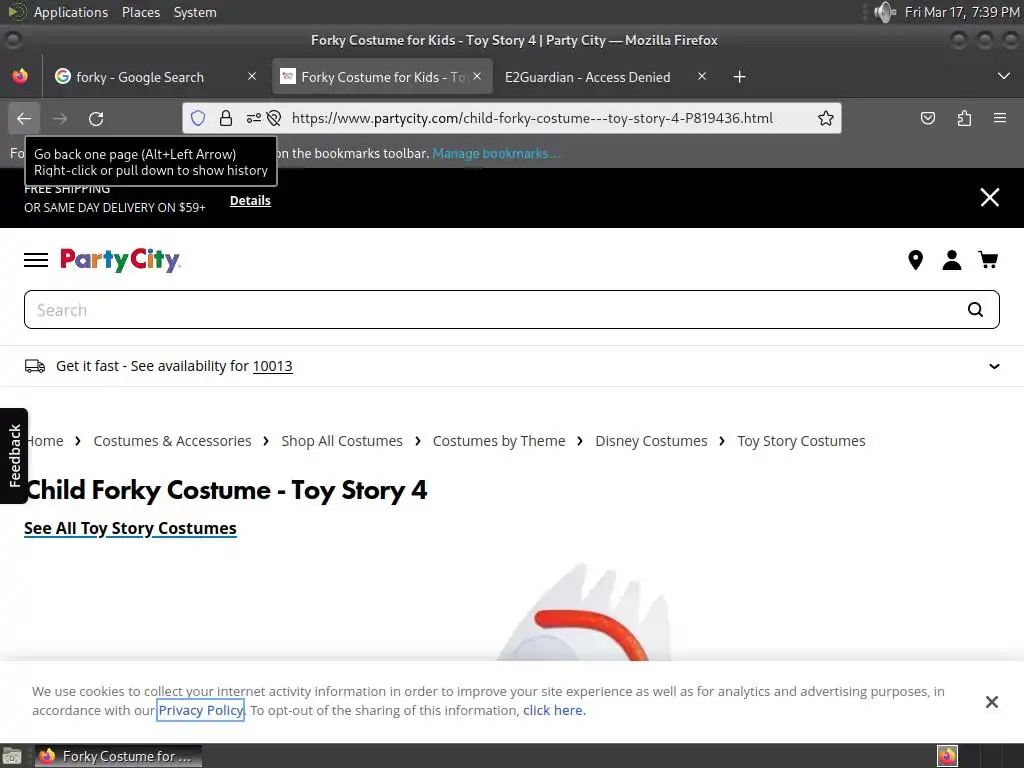Close the cookie notice

991,701
